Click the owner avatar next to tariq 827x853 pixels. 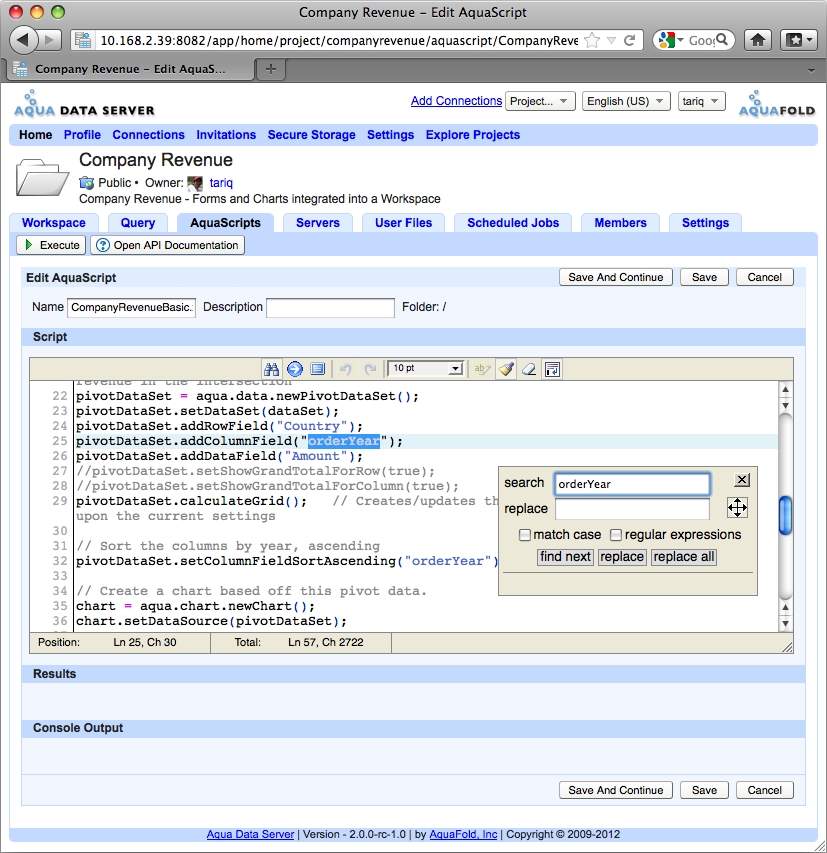pyautogui.click(x=195, y=183)
